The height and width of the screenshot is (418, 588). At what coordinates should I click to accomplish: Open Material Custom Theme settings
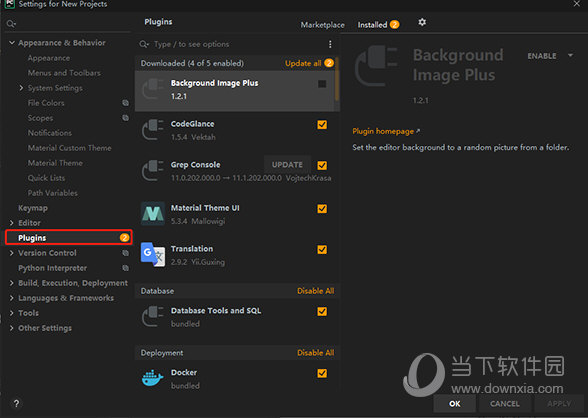click(x=69, y=148)
